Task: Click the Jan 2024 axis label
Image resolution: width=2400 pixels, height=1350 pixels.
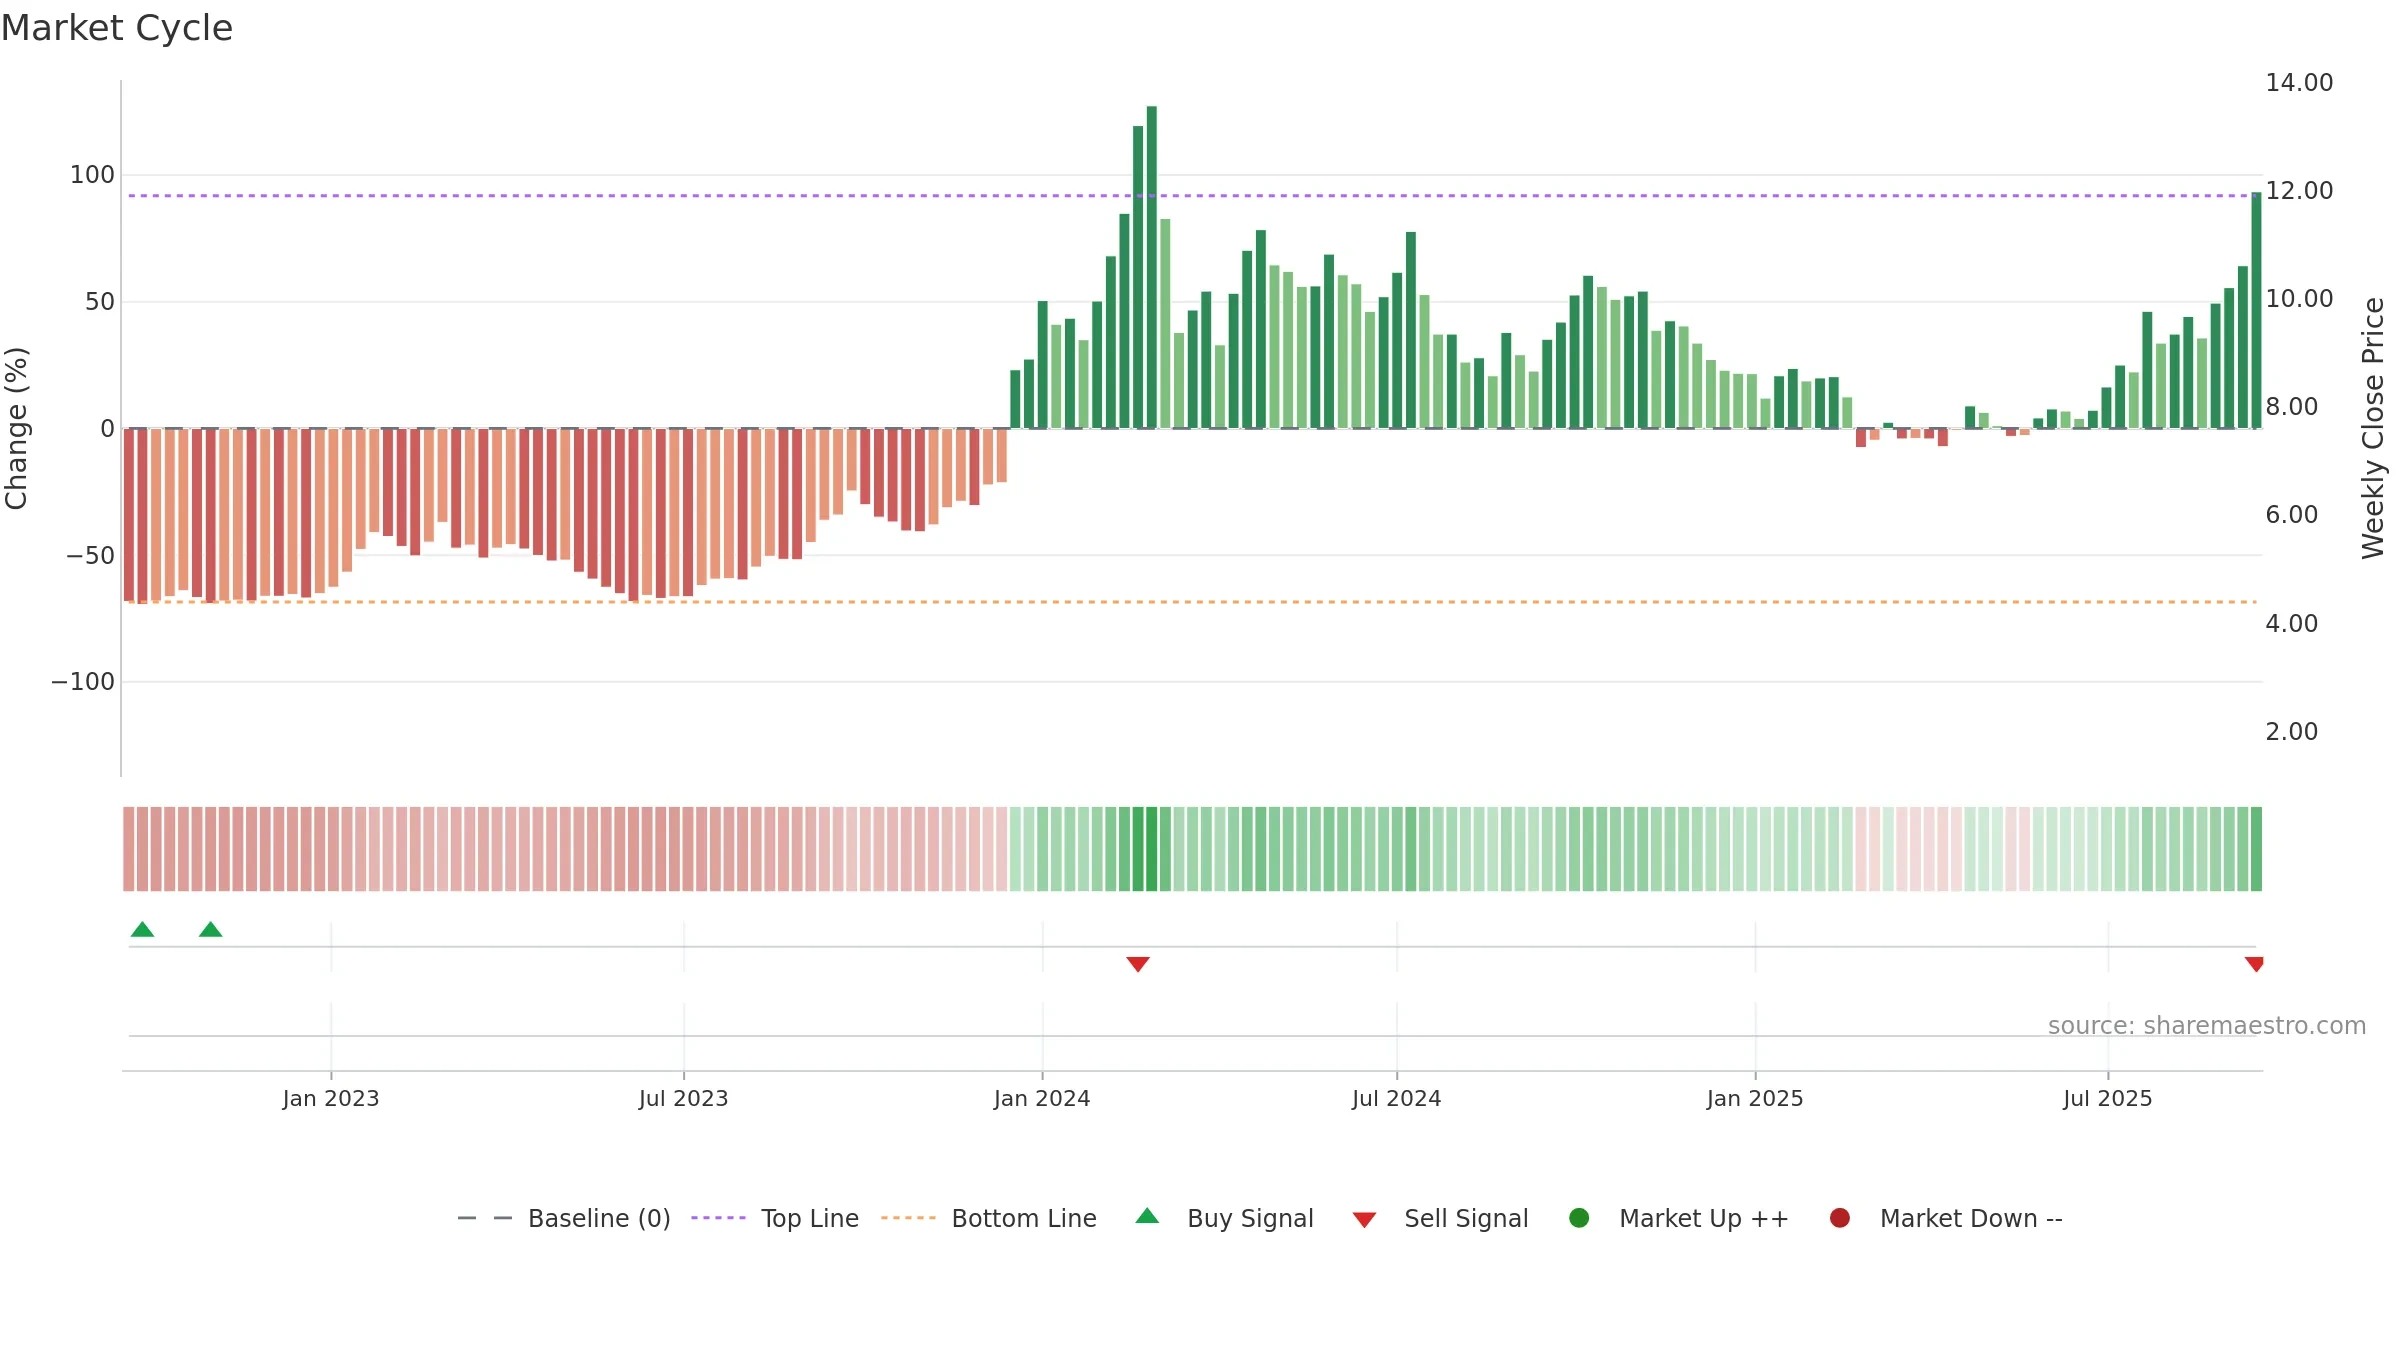Action: coord(1042,1098)
